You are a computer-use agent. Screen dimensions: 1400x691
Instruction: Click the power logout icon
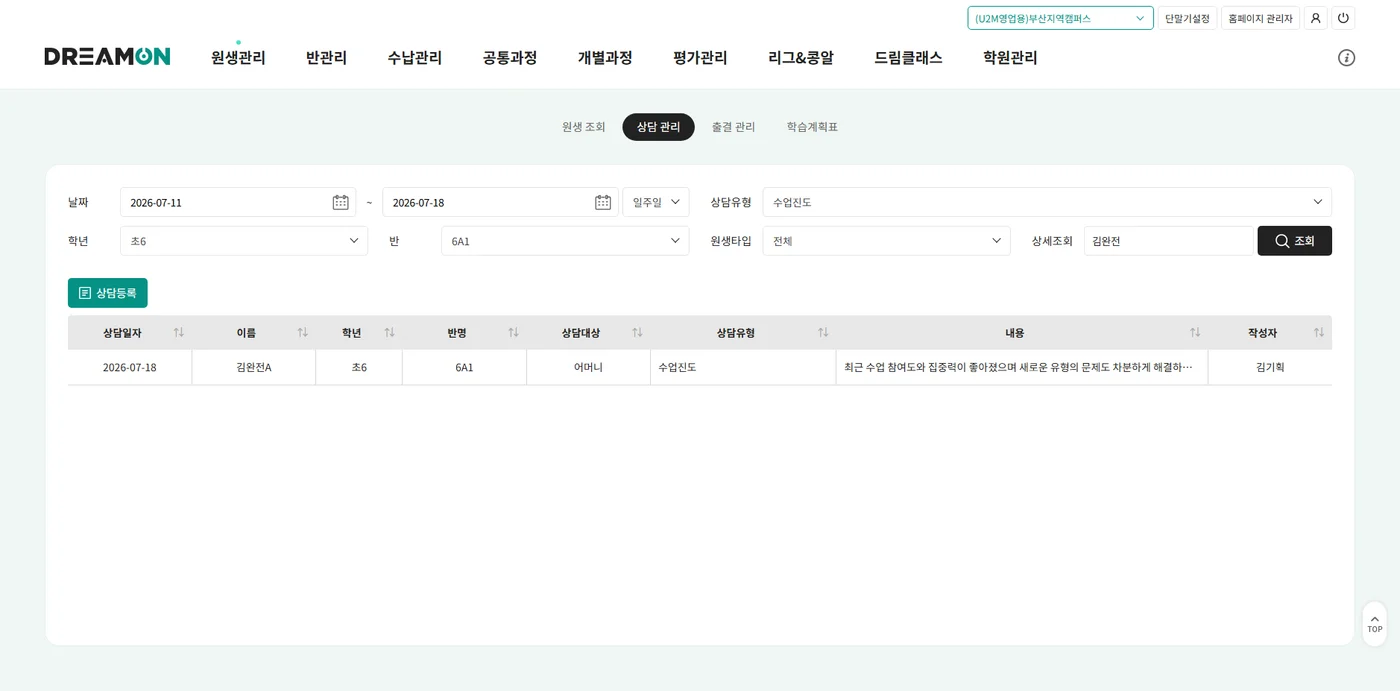click(1343, 18)
